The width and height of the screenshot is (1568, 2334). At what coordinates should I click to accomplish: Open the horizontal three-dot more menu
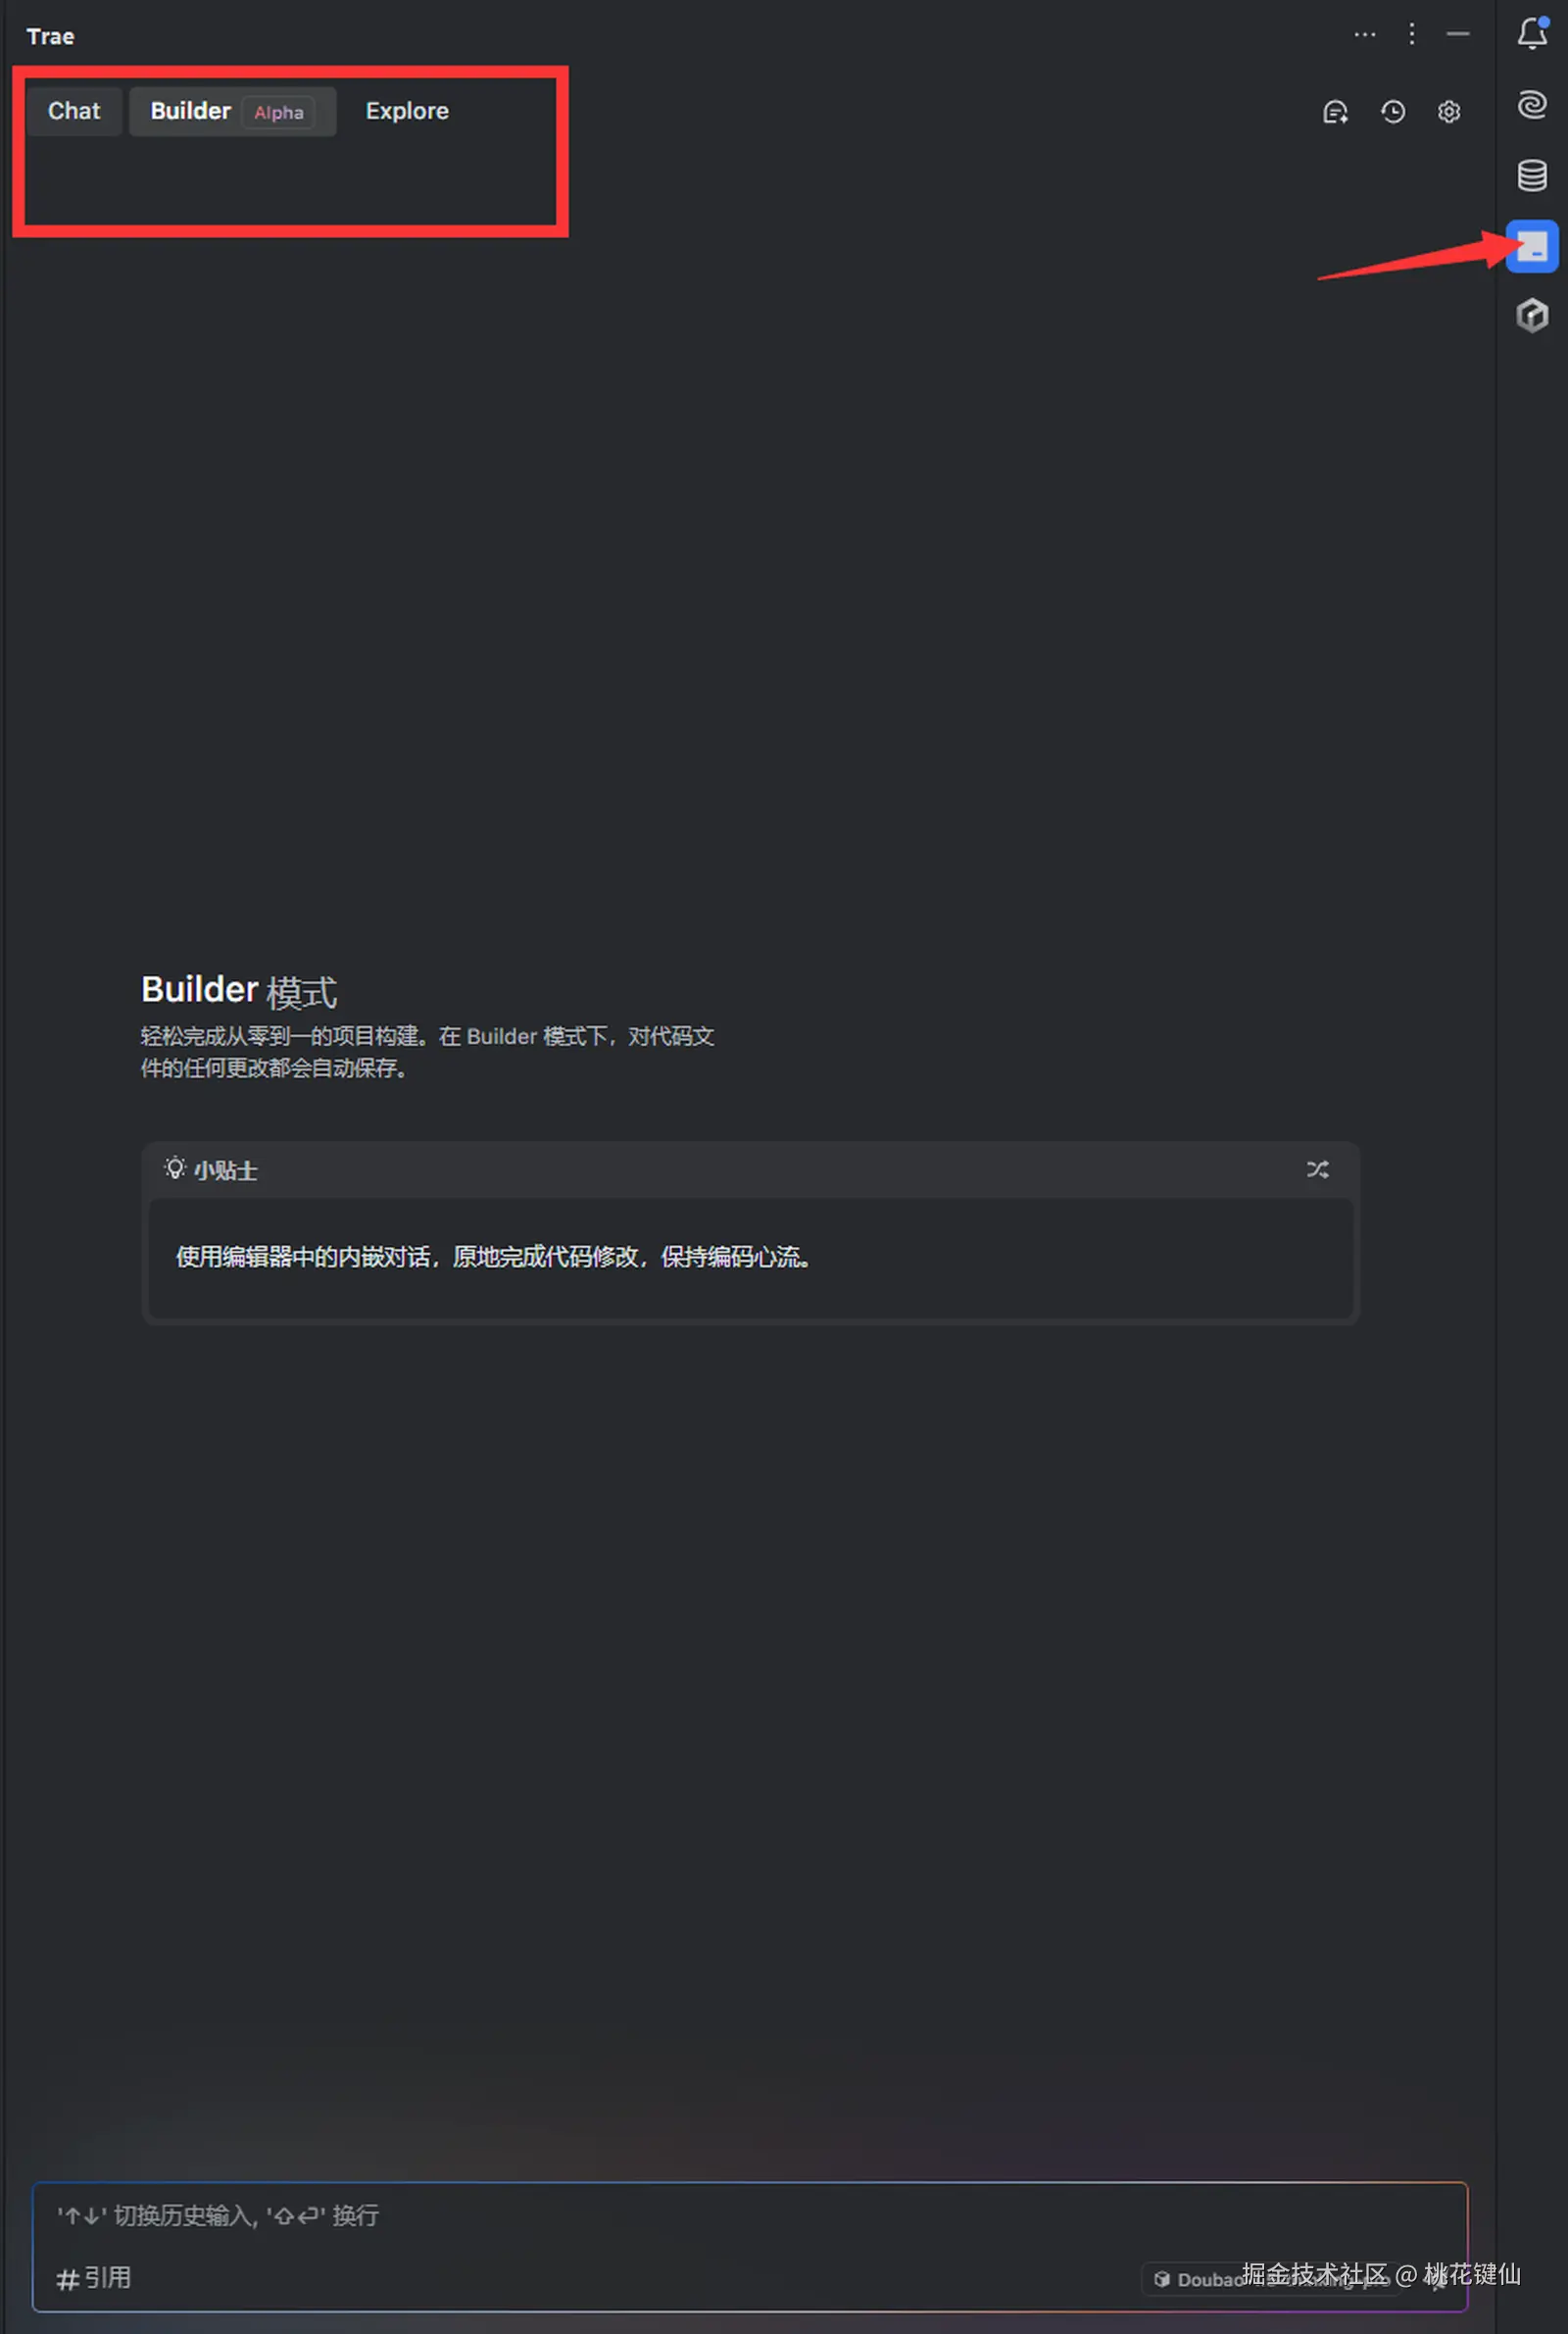tap(1364, 35)
